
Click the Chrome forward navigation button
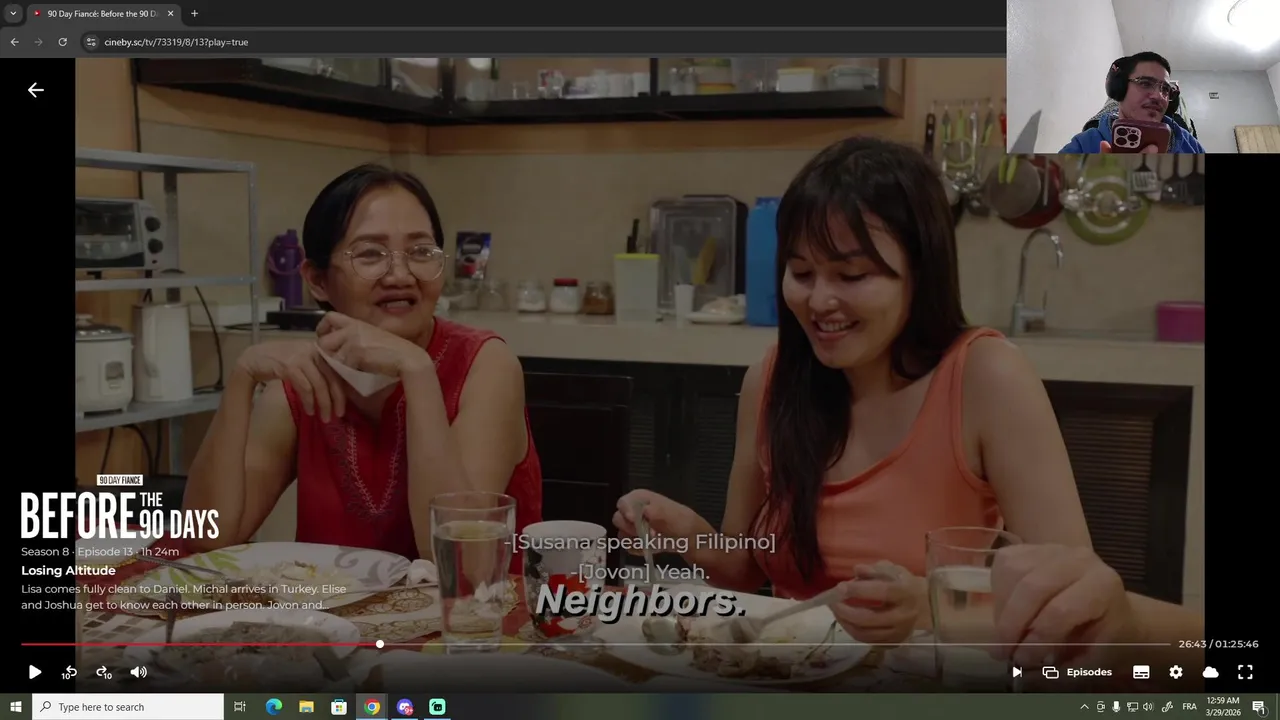coord(38,42)
